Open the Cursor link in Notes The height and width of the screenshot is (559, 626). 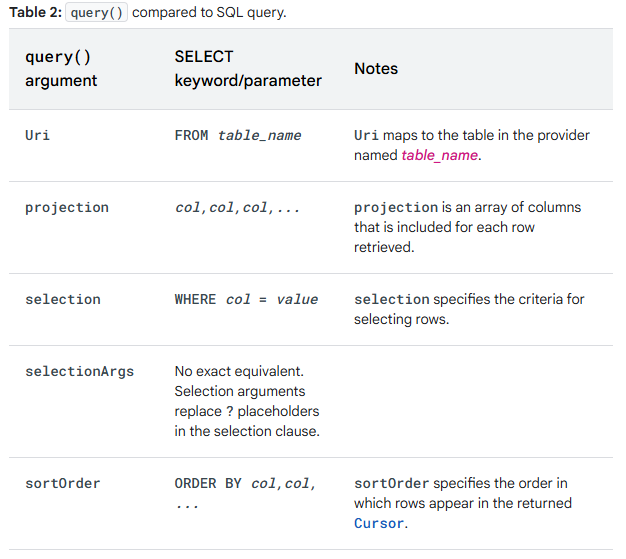coord(379,523)
